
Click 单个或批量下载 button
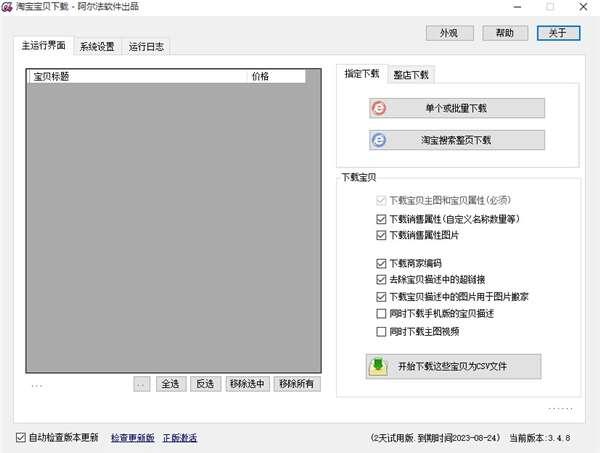click(457, 108)
